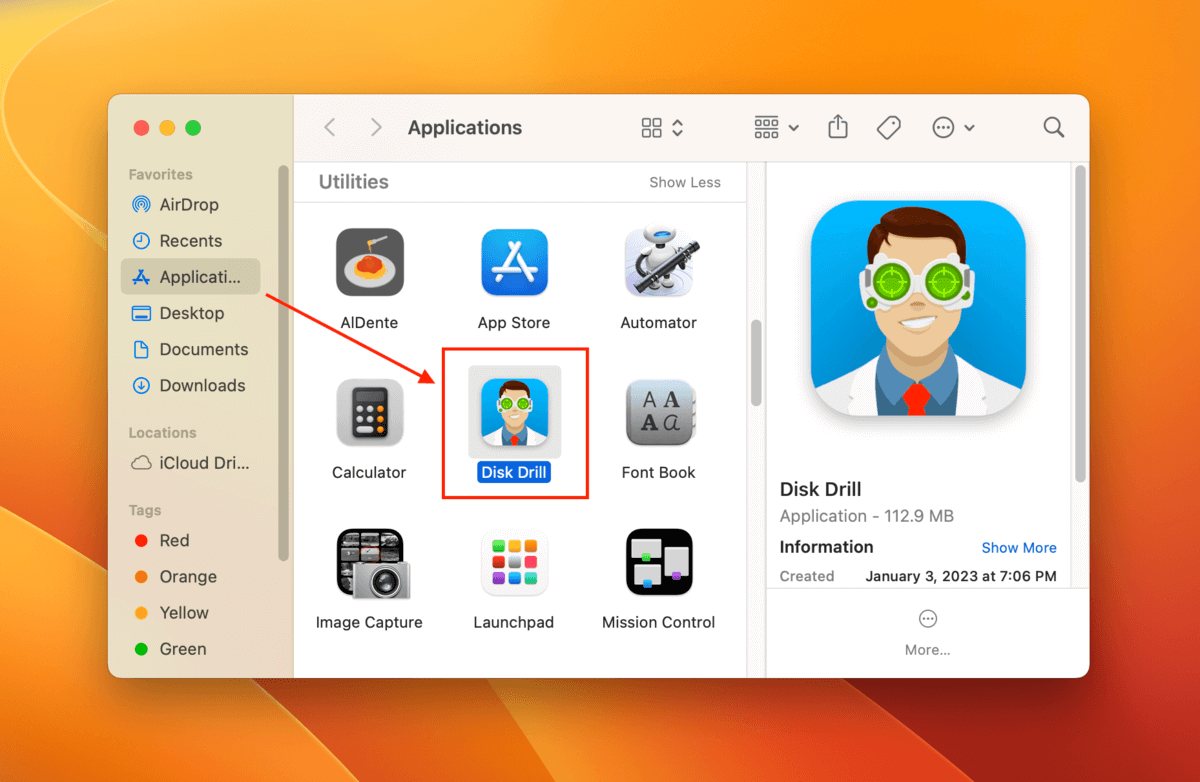Click the creation date January 3, 2023
This screenshot has height=782, width=1200.
960,576
